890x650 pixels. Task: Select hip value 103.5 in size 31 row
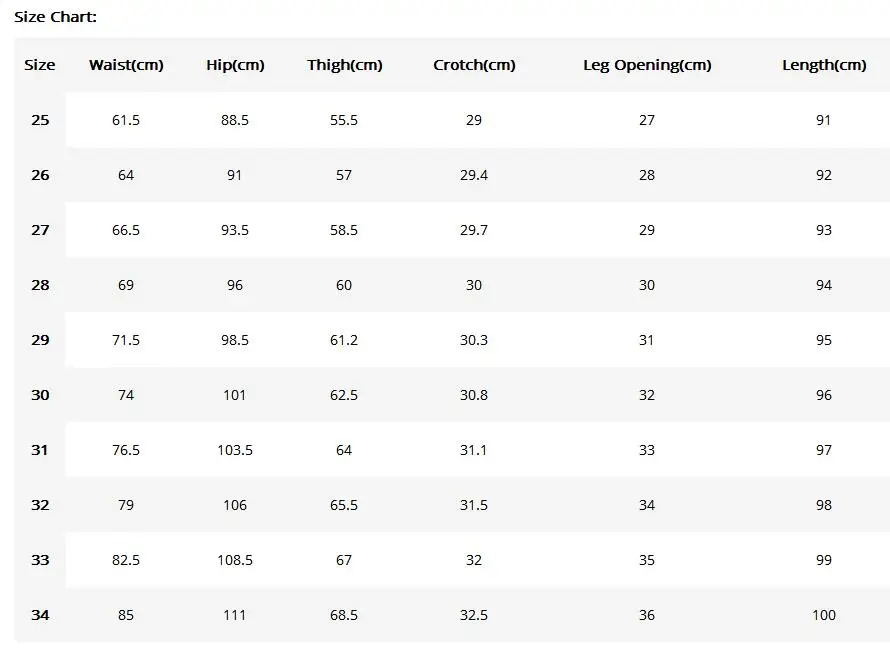coord(235,450)
